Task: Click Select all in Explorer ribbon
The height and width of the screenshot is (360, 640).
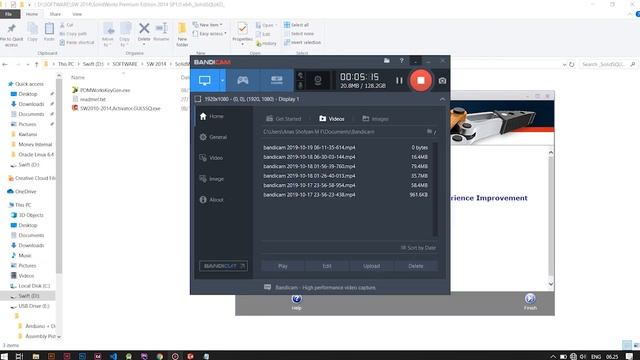Action: point(296,25)
